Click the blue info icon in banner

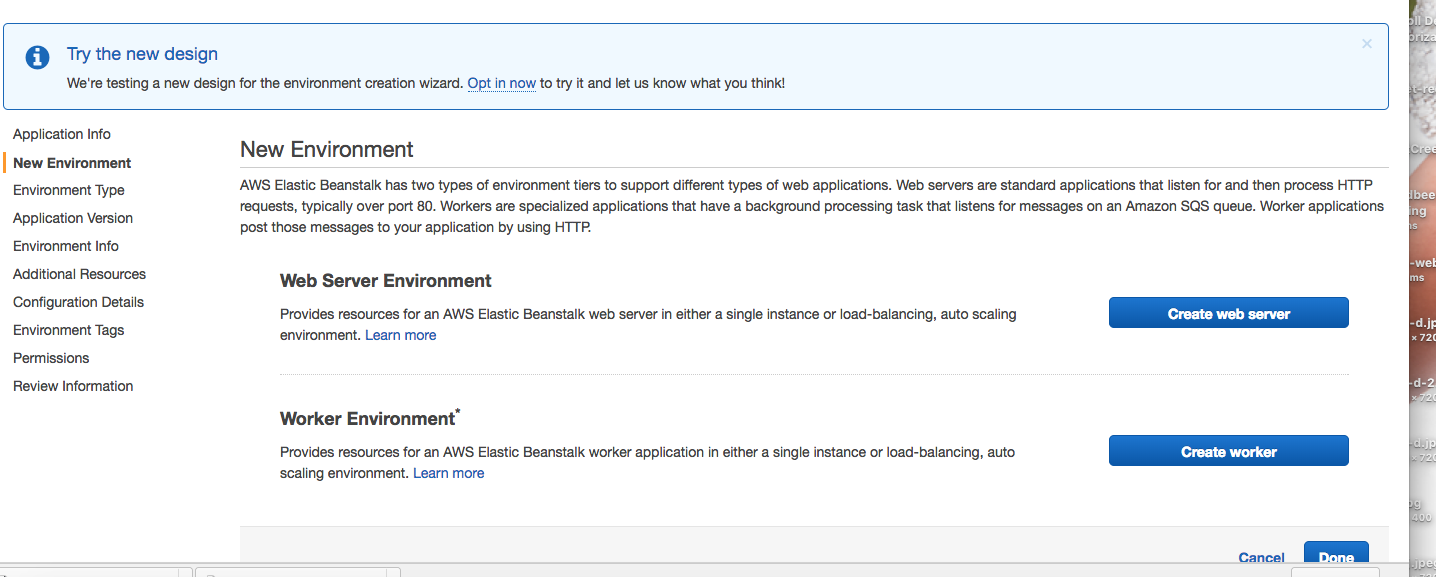[38, 57]
